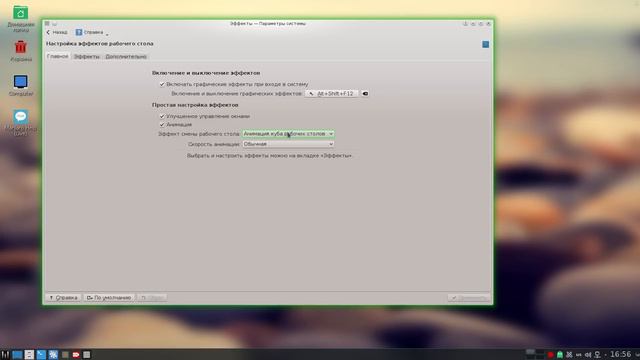Switch to the Главное tab
Screen dimensions: 640x360
pos(57,56)
